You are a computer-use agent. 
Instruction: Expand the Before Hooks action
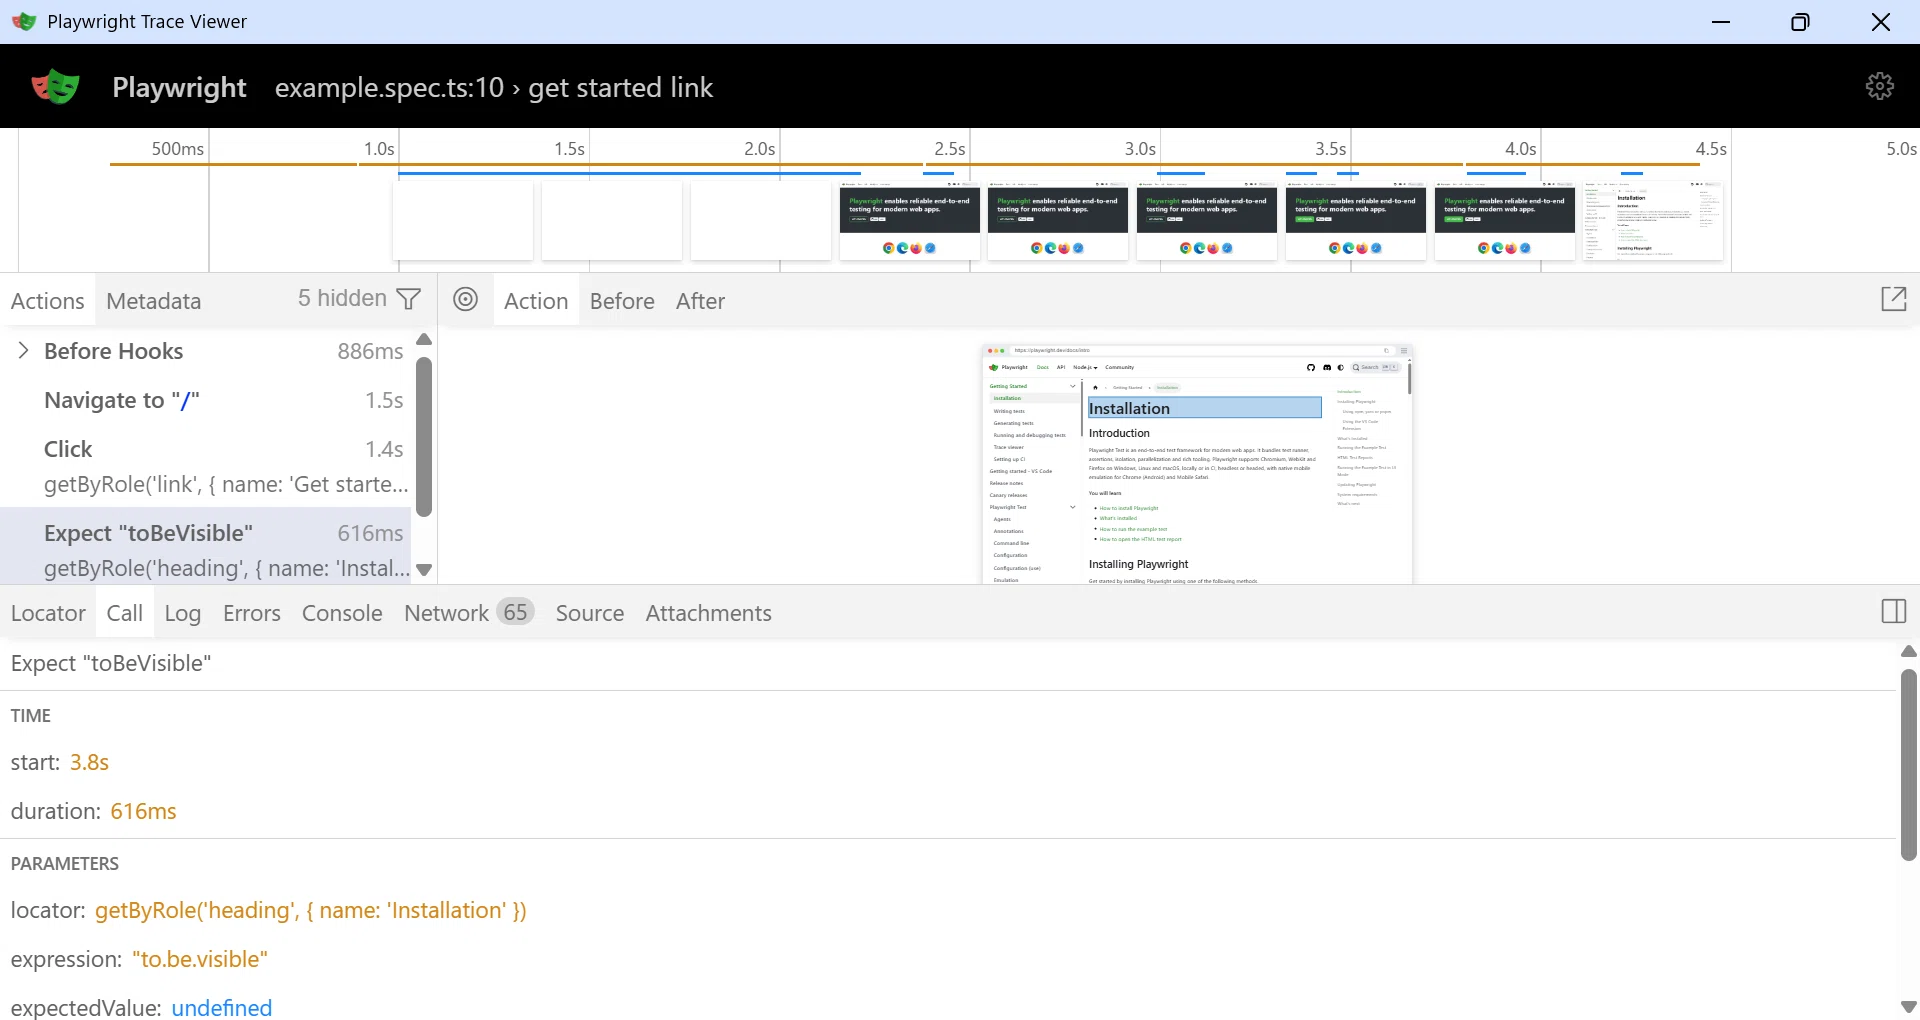coord(23,350)
